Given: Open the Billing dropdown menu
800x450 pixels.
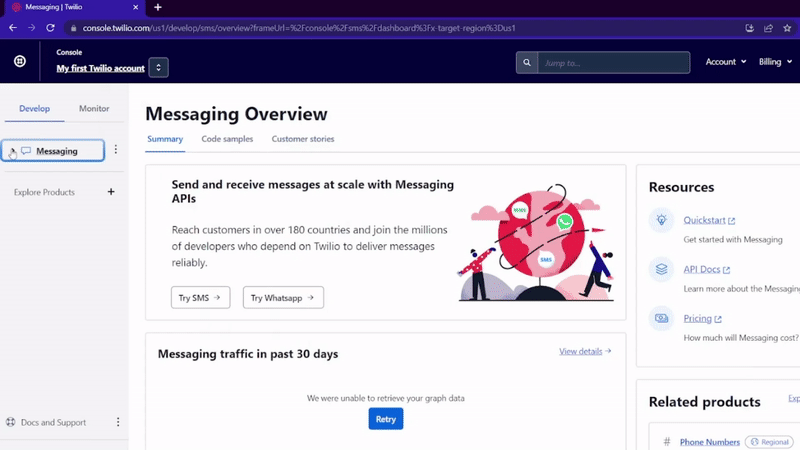Looking at the screenshot, I should tap(775, 62).
